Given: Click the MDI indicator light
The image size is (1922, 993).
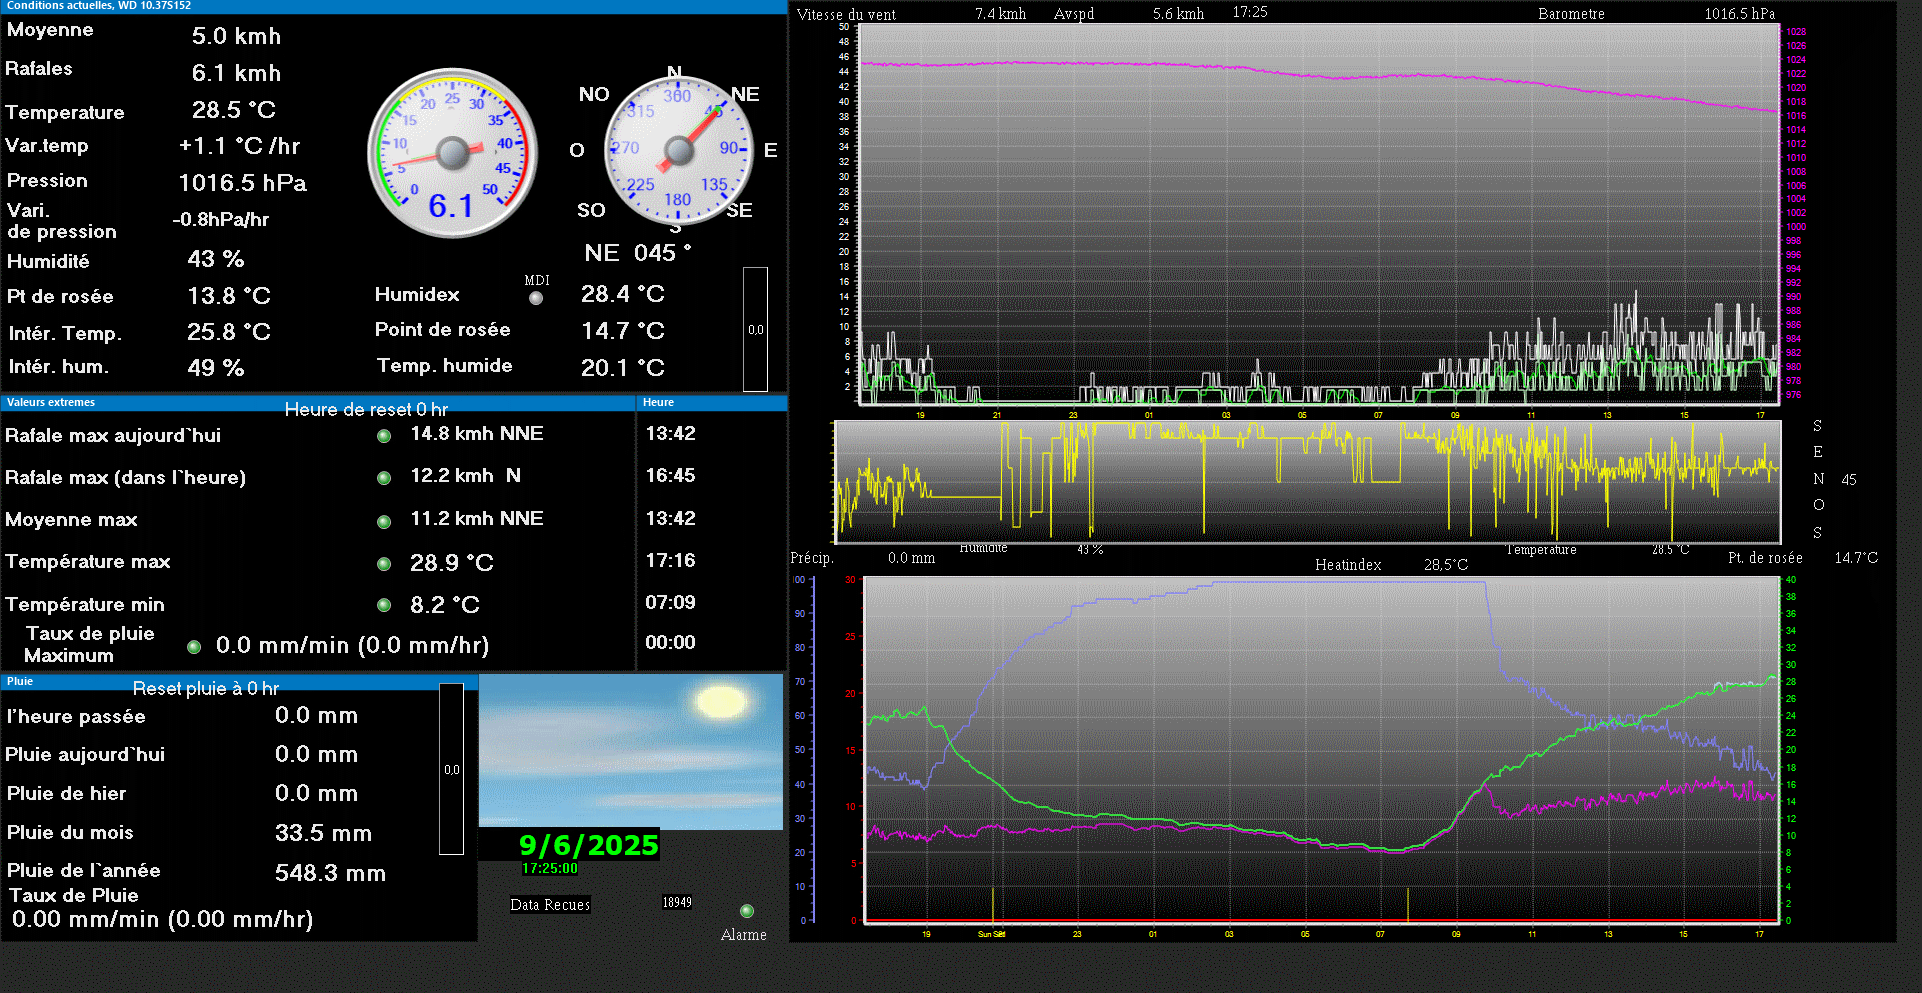Looking at the screenshot, I should (x=536, y=298).
